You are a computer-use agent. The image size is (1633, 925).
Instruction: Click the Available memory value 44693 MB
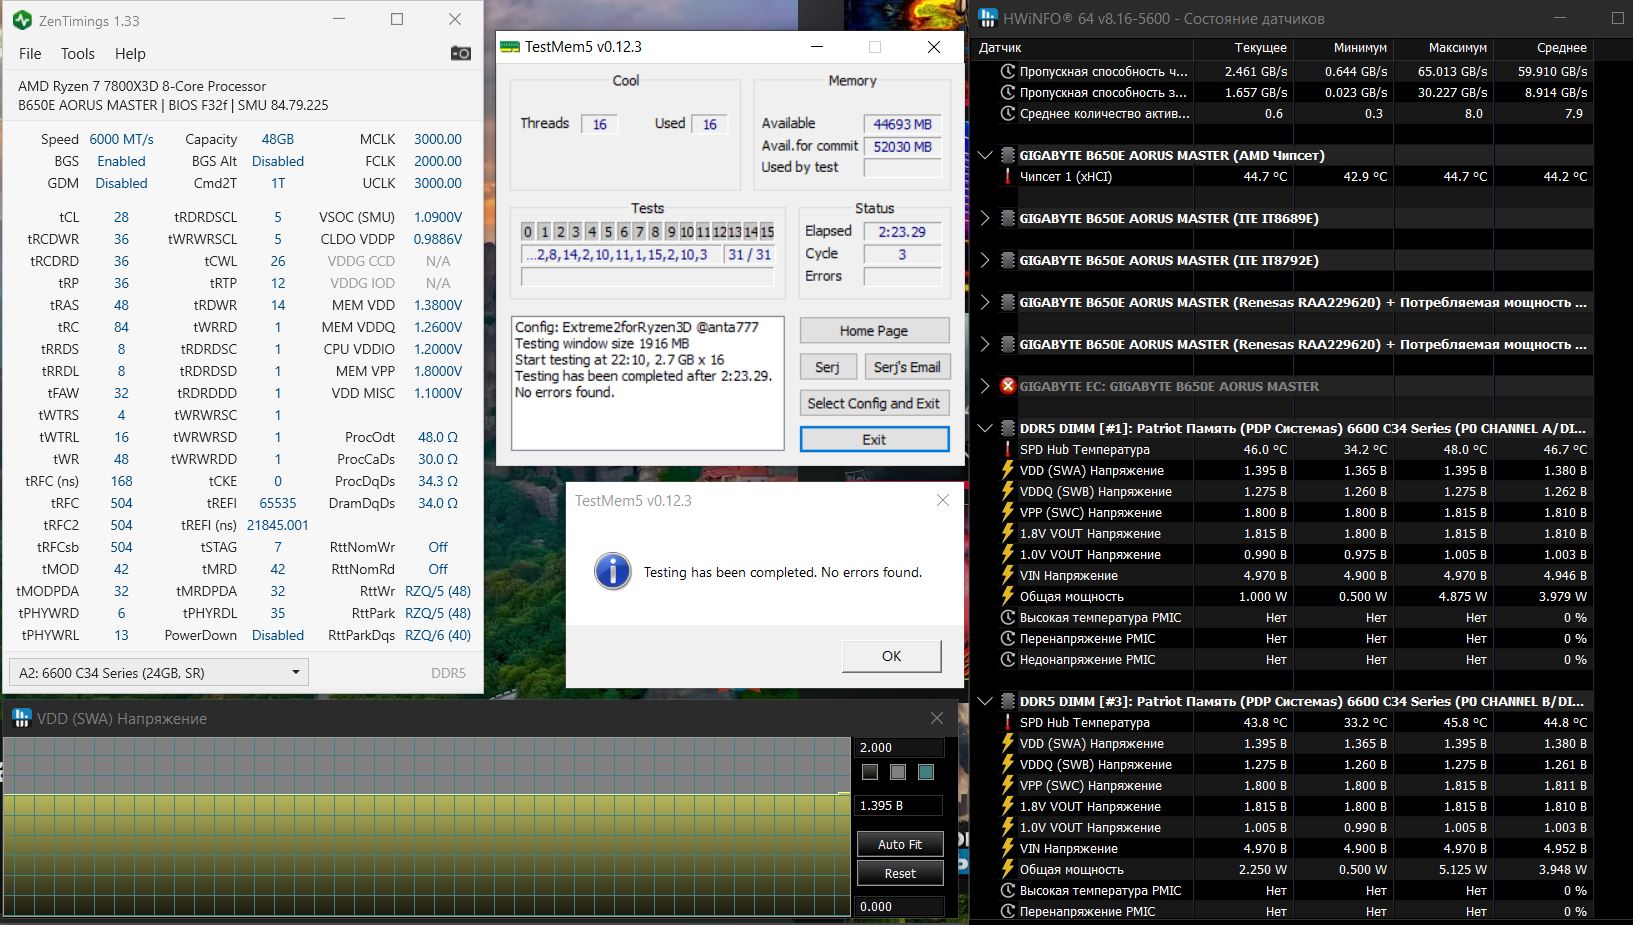902,124
